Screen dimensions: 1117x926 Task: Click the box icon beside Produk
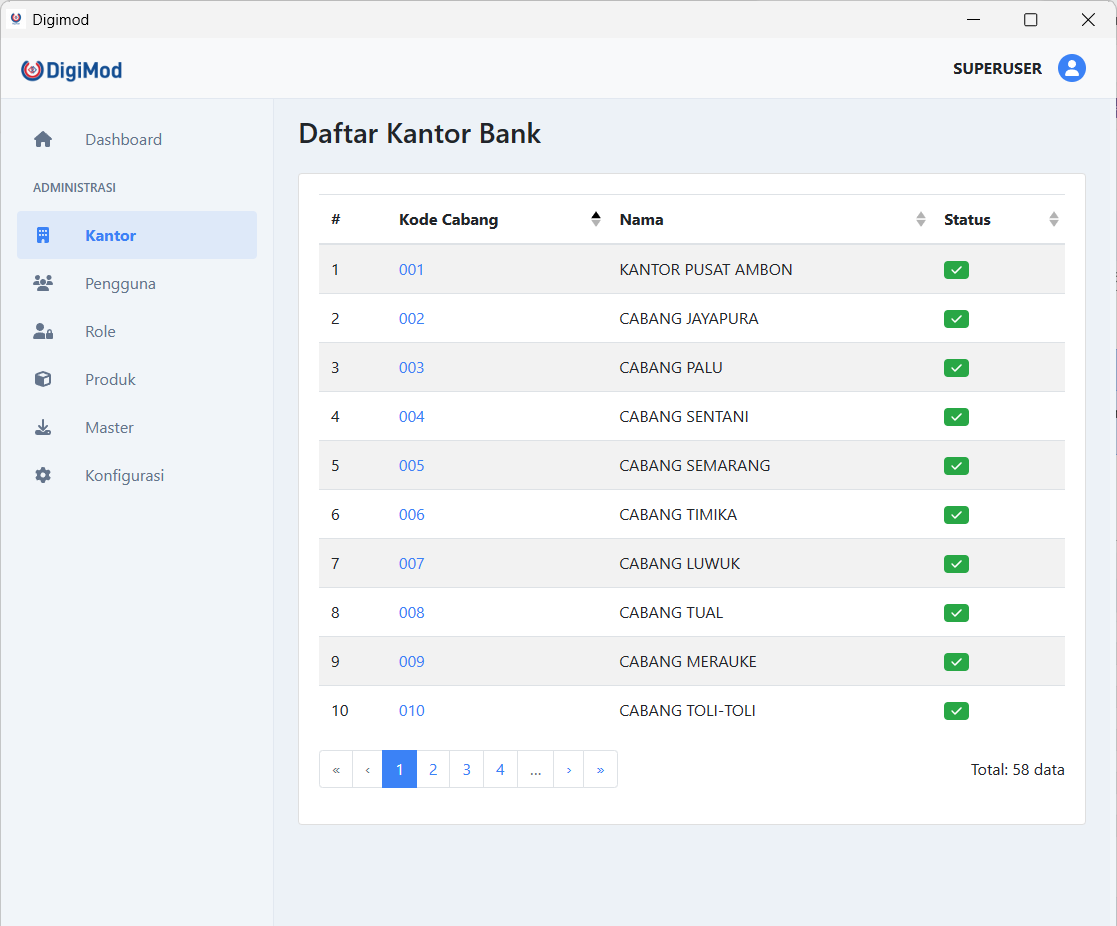43,380
